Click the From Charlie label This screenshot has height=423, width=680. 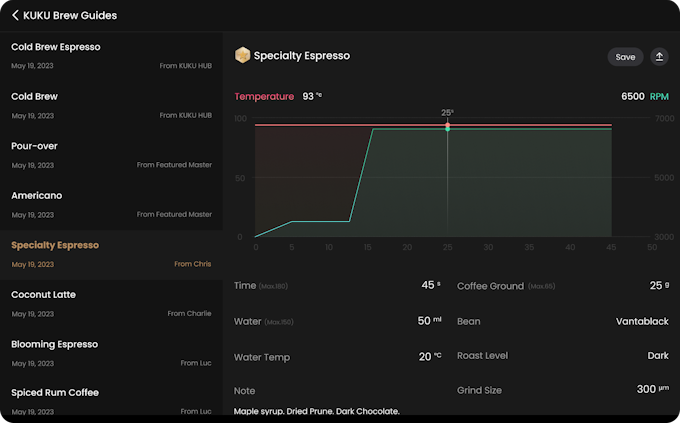coord(190,313)
